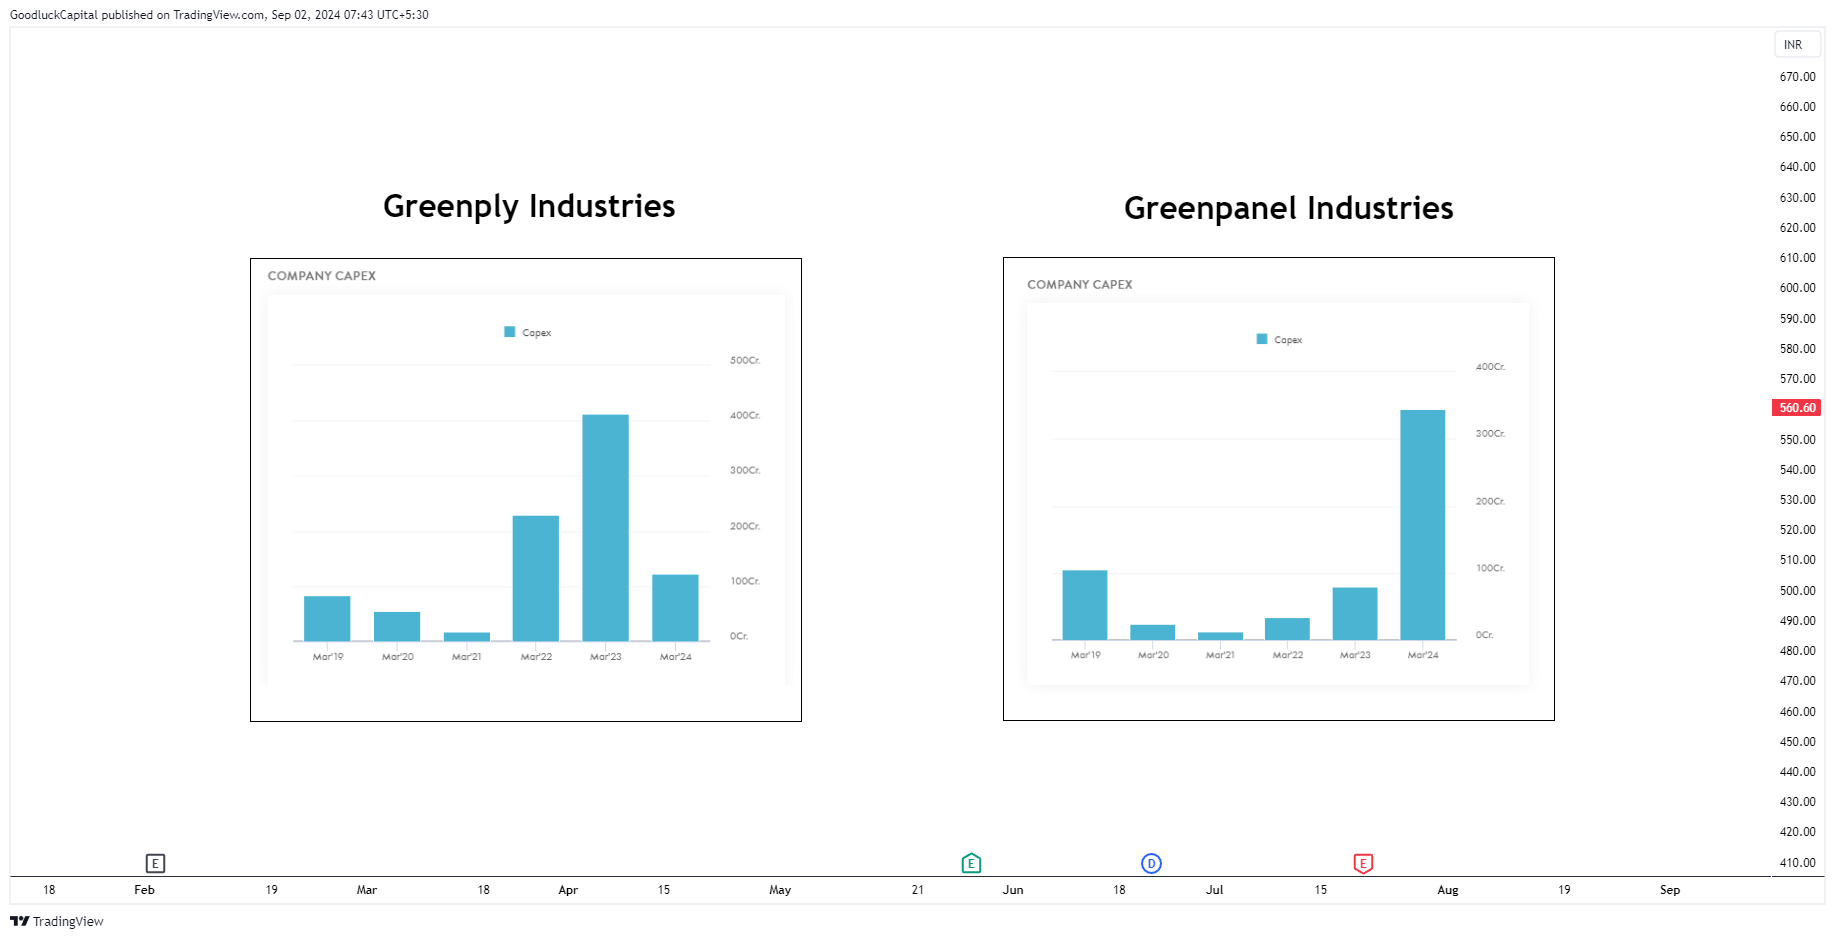Click the black earnings marker near Feb
This screenshot has width=1835, height=939.
point(155,863)
